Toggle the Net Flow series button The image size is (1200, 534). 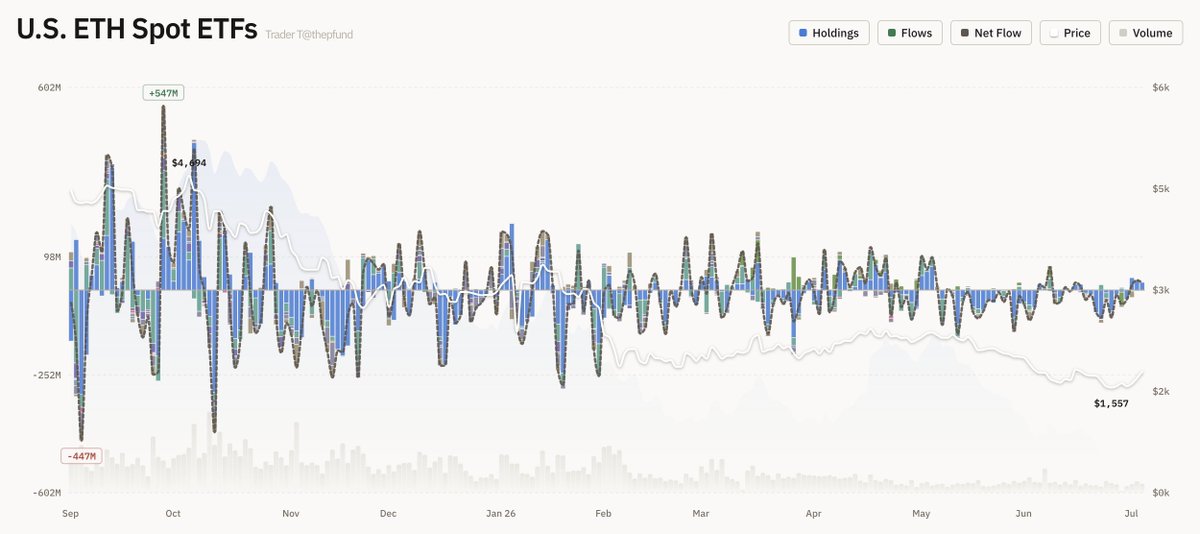point(991,33)
